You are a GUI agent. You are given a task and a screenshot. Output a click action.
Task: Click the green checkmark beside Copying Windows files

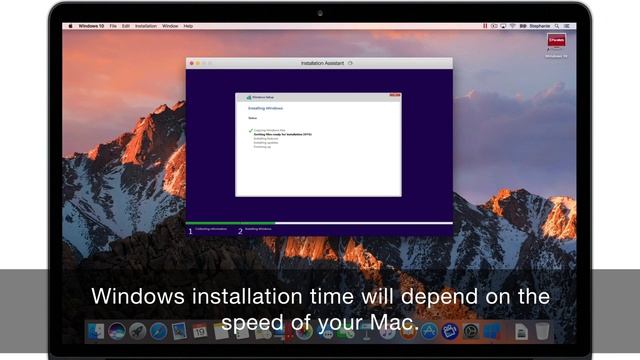click(x=251, y=131)
